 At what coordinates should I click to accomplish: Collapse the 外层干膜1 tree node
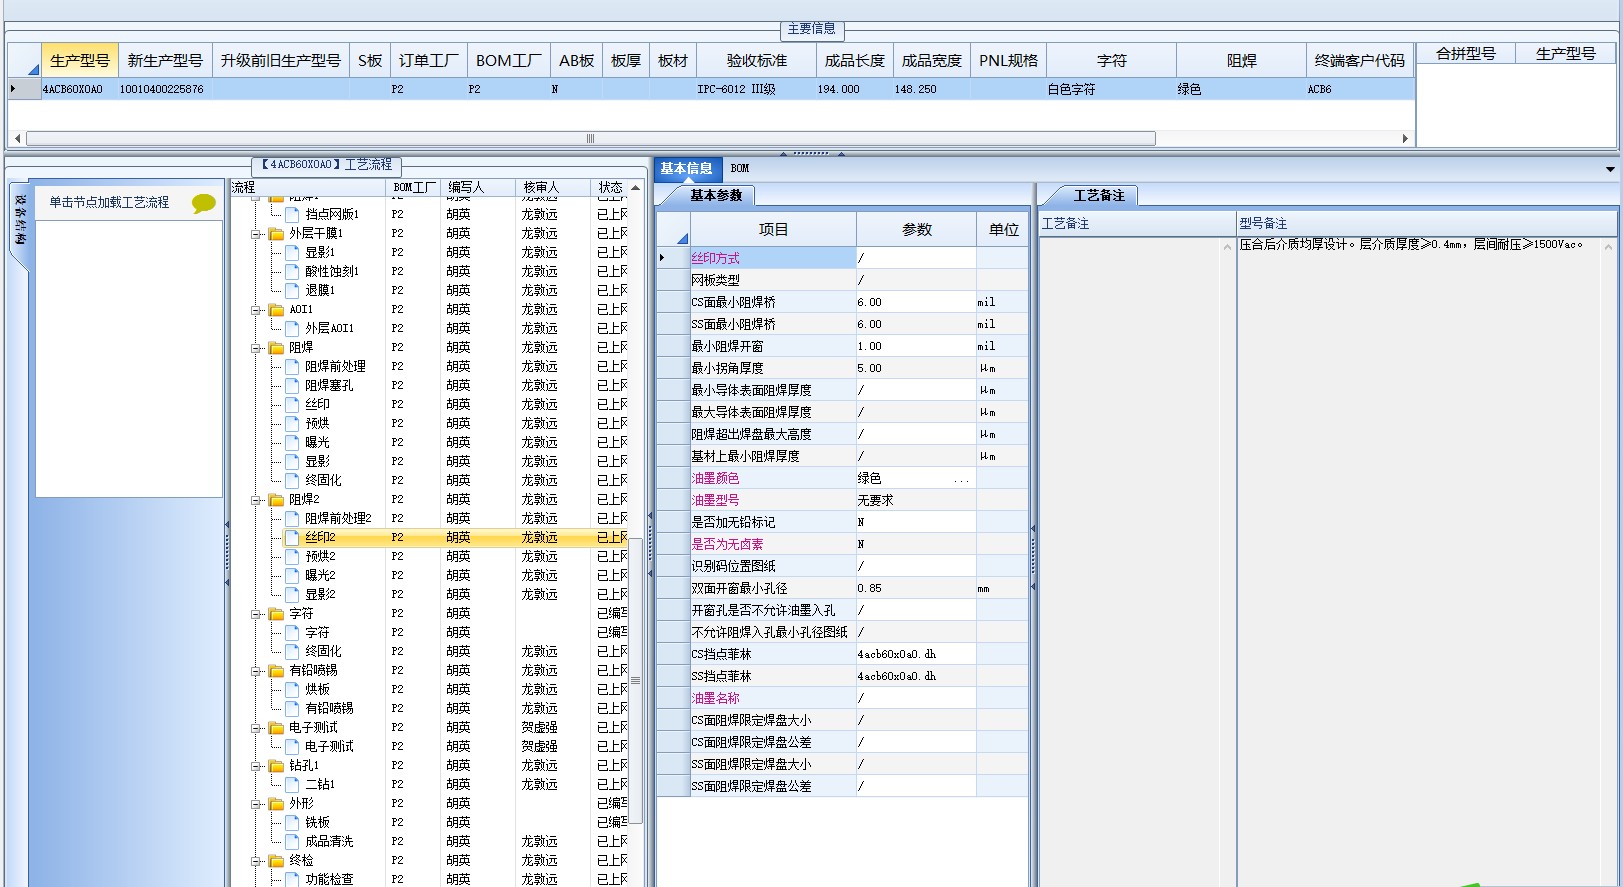coord(256,233)
